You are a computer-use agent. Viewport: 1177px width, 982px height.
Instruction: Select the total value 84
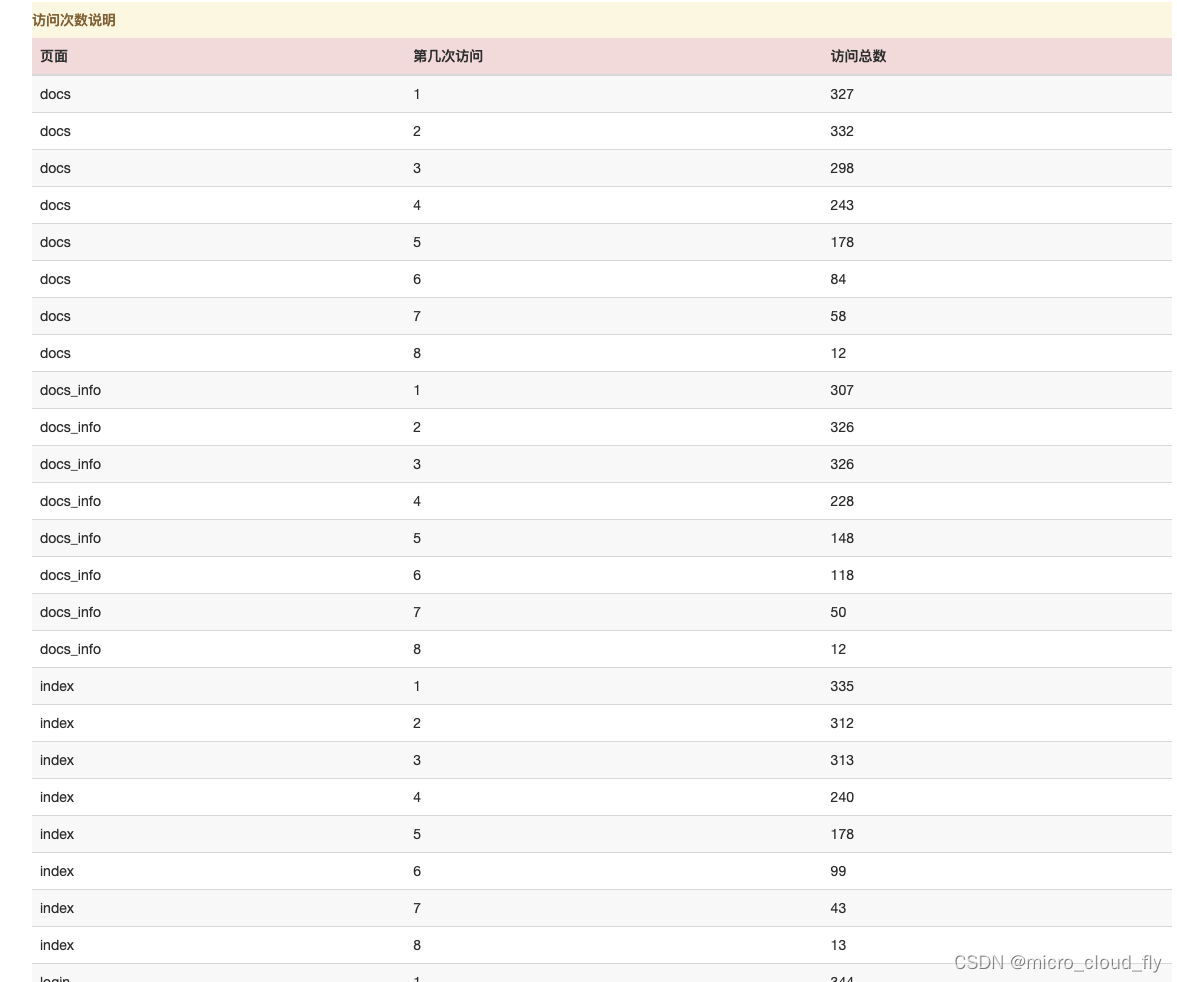[838, 279]
